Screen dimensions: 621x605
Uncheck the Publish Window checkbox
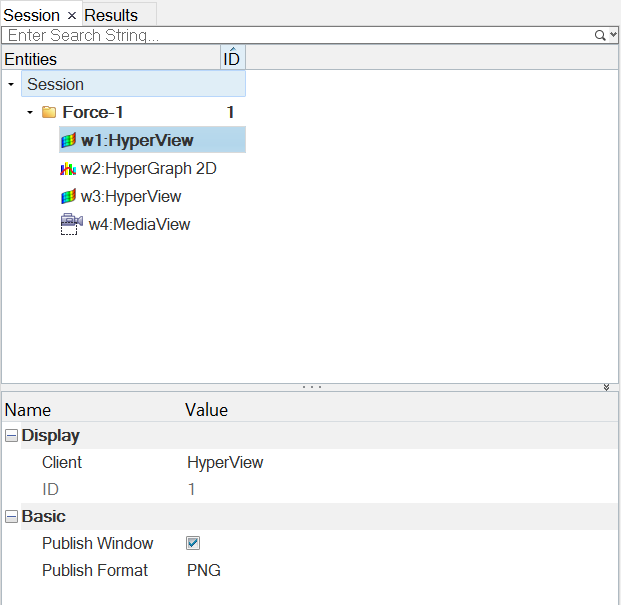click(x=193, y=543)
